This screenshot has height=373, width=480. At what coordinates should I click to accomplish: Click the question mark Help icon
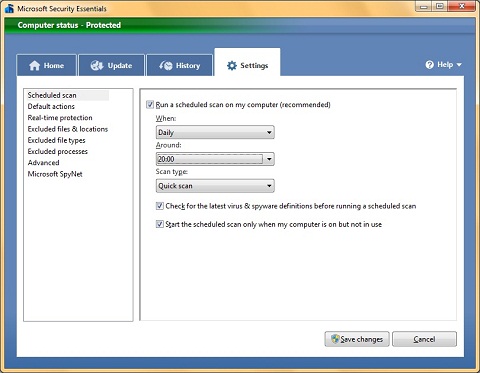tap(430, 65)
